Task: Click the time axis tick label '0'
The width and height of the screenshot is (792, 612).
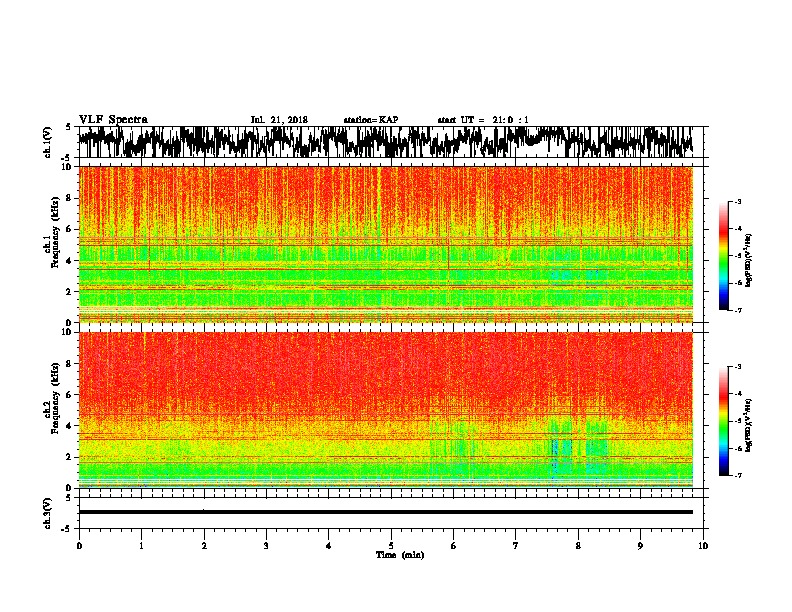Action: tap(79, 545)
